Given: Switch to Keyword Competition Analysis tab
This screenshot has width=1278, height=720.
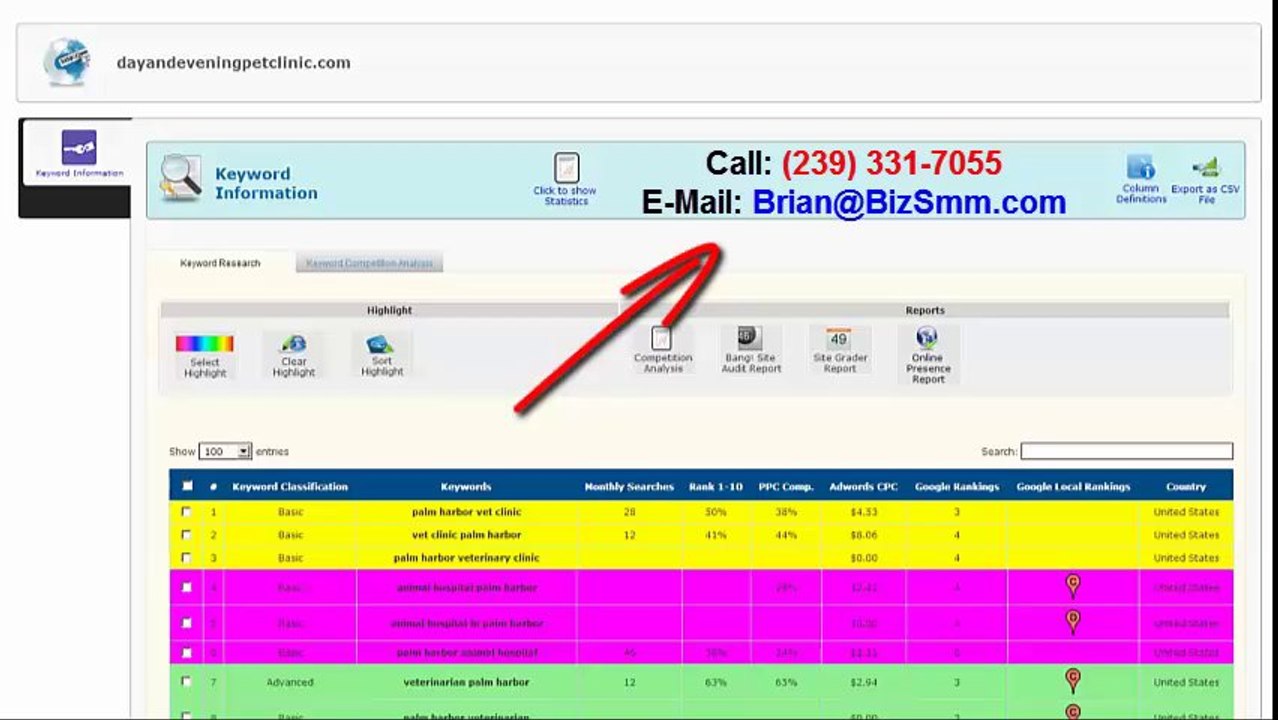Looking at the screenshot, I should tap(369, 263).
